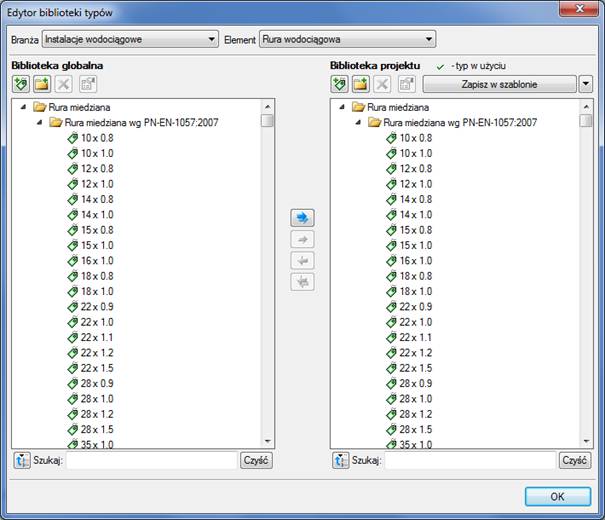Select 28x 1.2 in project library
Viewport: 605px width, 520px height.
[416, 414]
